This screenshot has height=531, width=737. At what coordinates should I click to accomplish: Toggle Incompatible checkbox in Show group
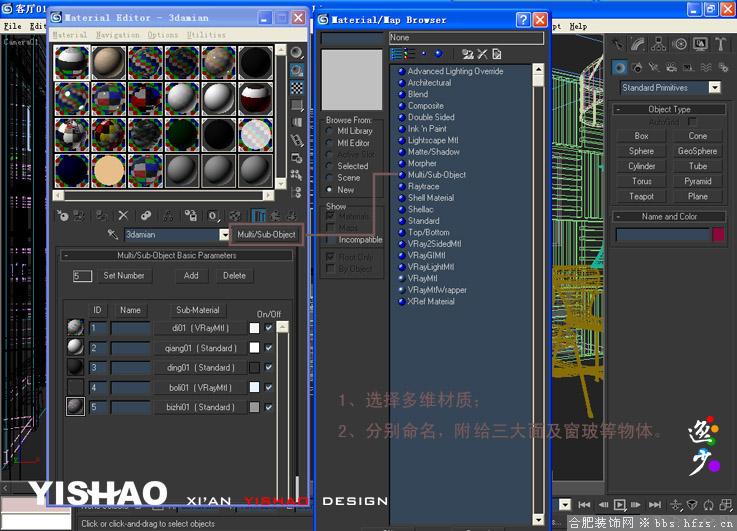pos(330,240)
